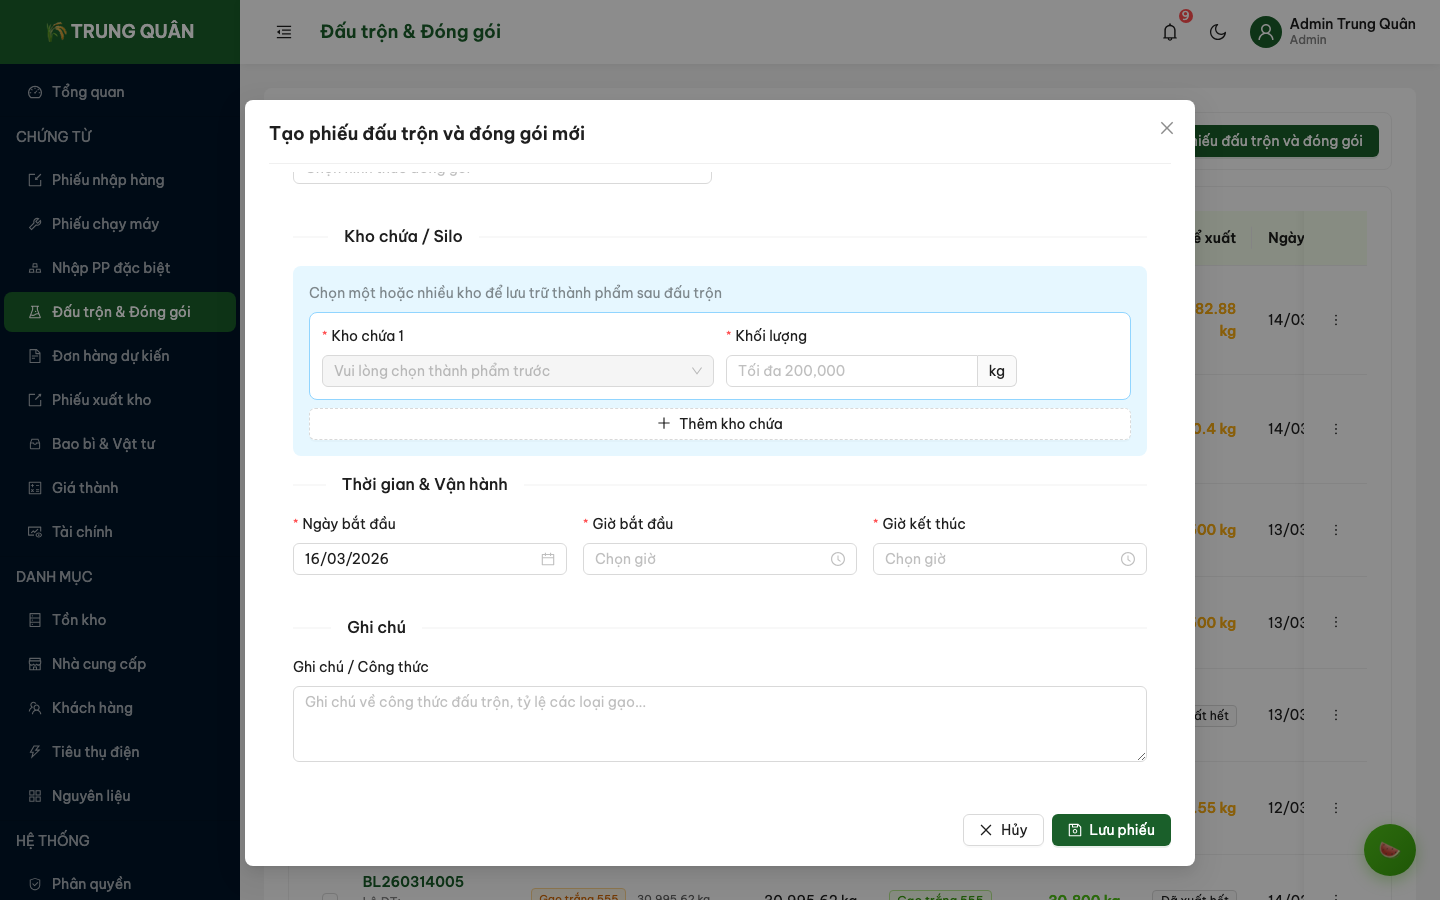The height and width of the screenshot is (900, 1440).
Task: Open Phiếu nhập hàng menu item
Action: click(108, 180)
